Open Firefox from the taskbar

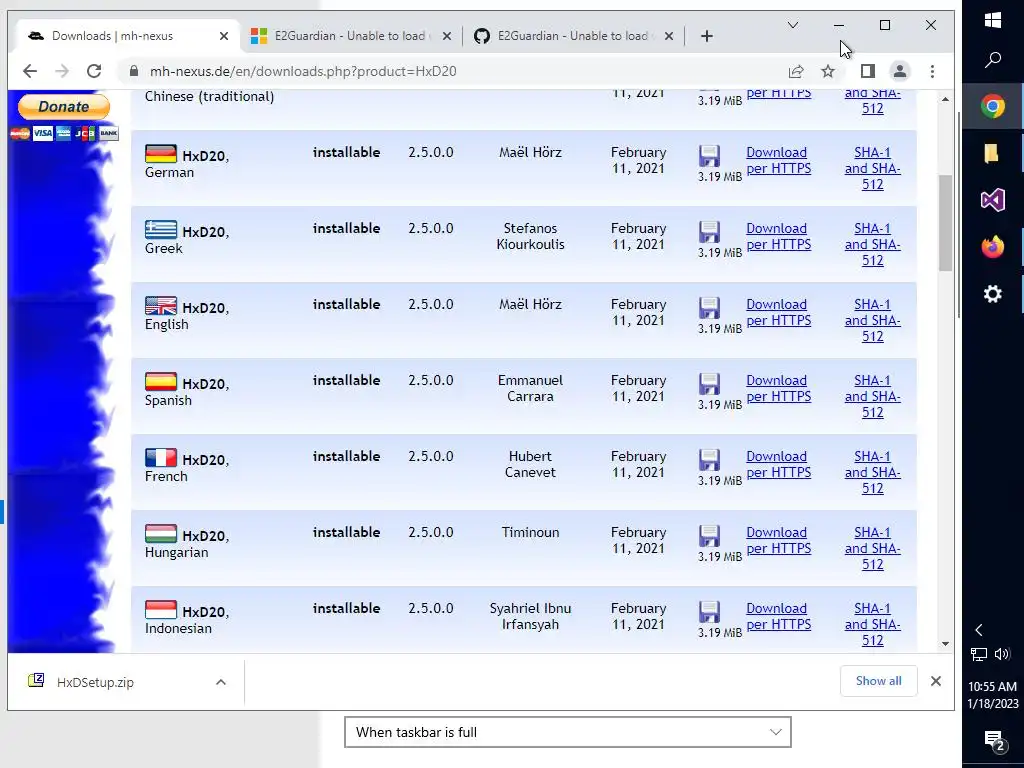pos(993,247)
